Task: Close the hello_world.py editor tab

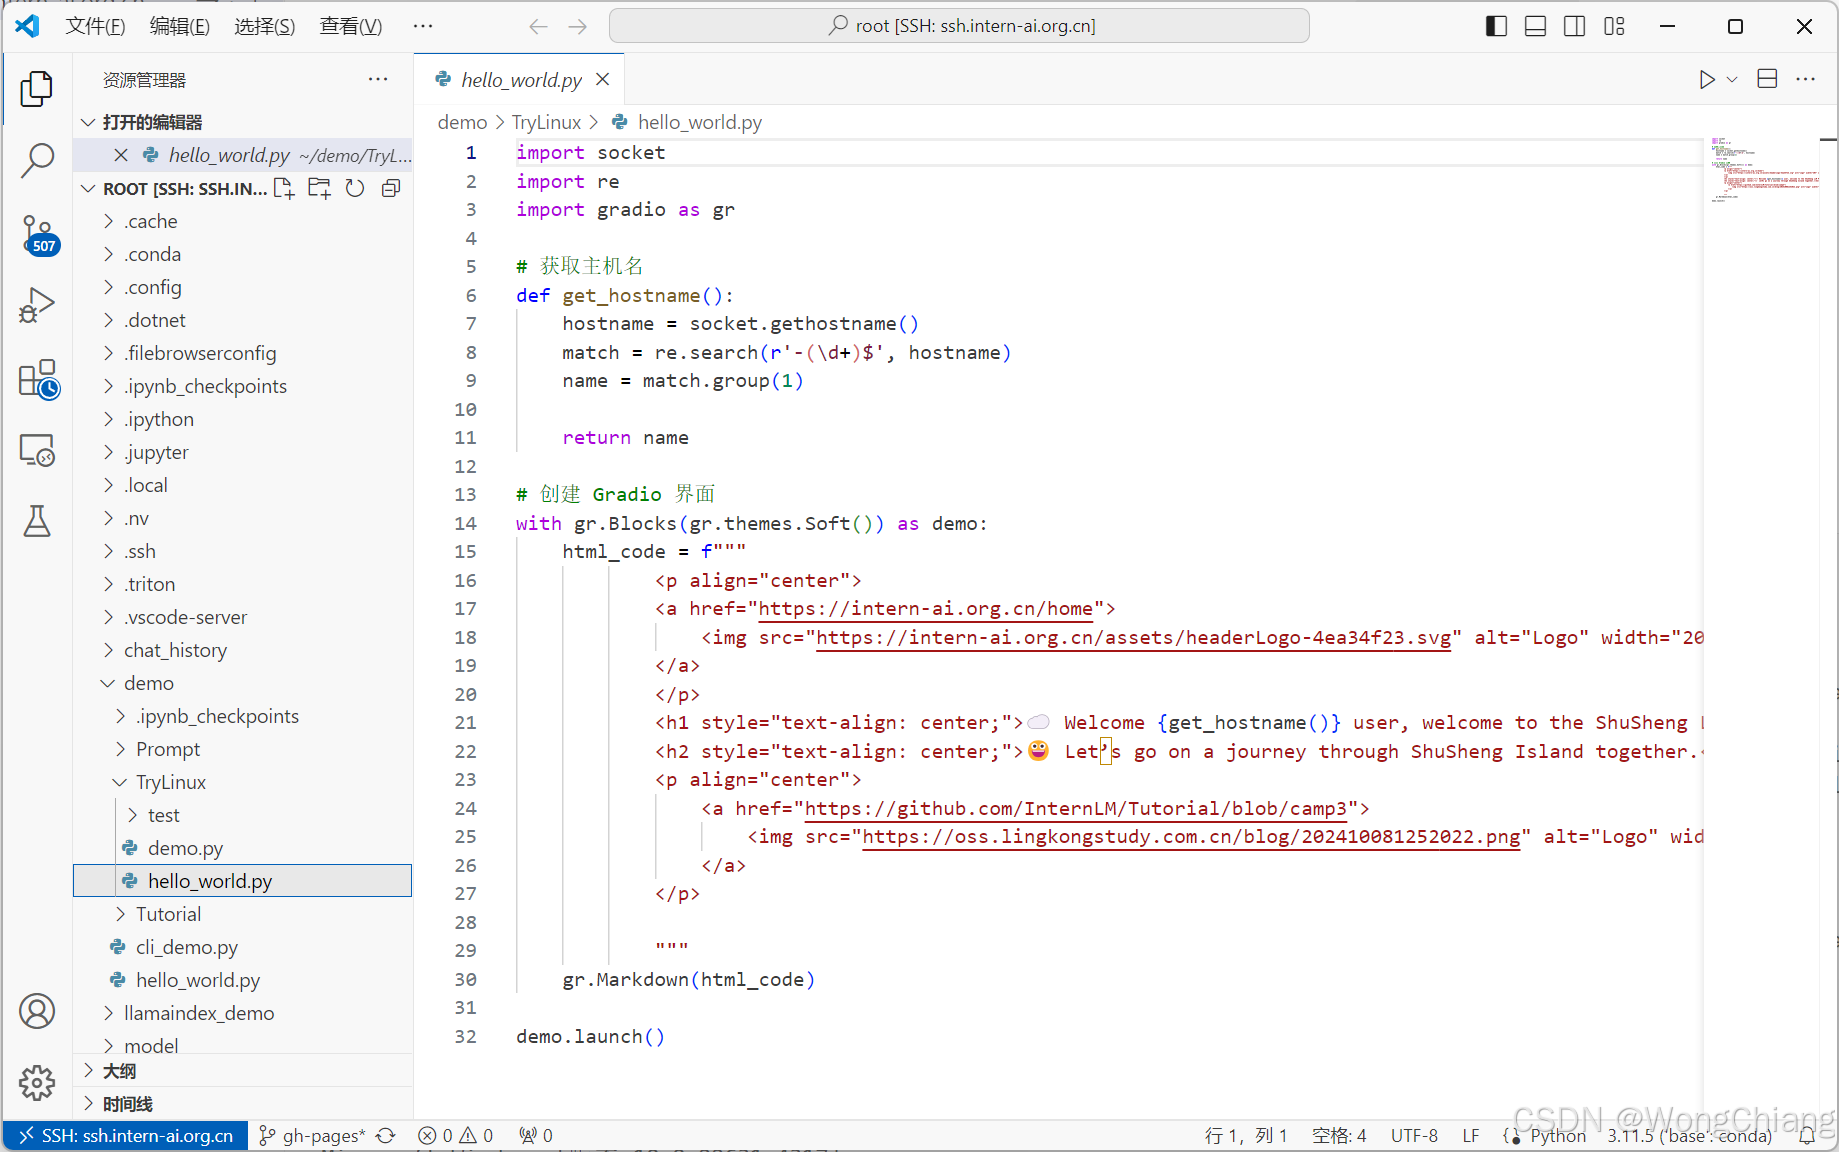Action: [602, 79]
